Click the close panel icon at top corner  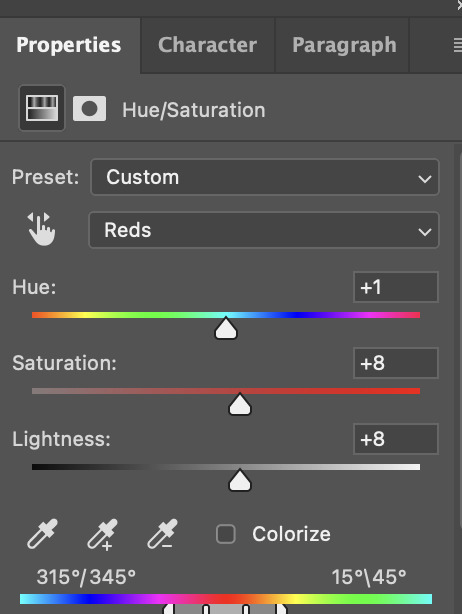tap(459, 5)
